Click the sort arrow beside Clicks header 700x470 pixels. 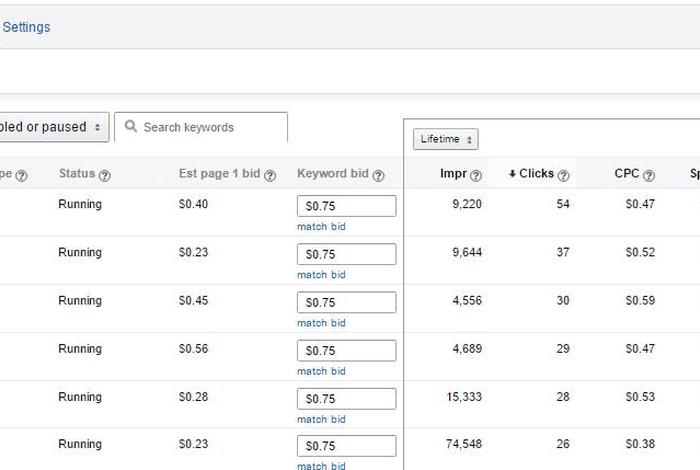[512, 174]
